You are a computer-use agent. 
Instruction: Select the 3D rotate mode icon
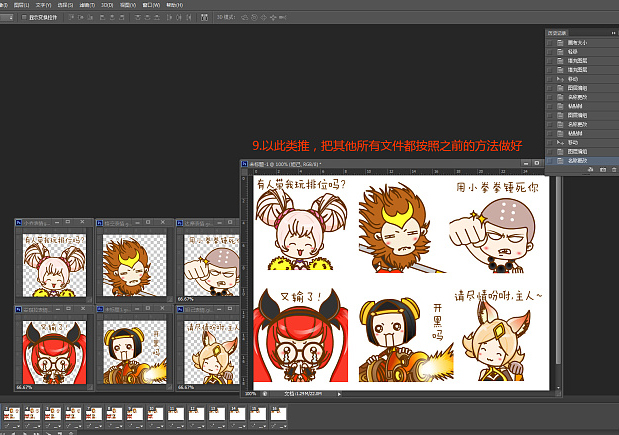(245, 17)
